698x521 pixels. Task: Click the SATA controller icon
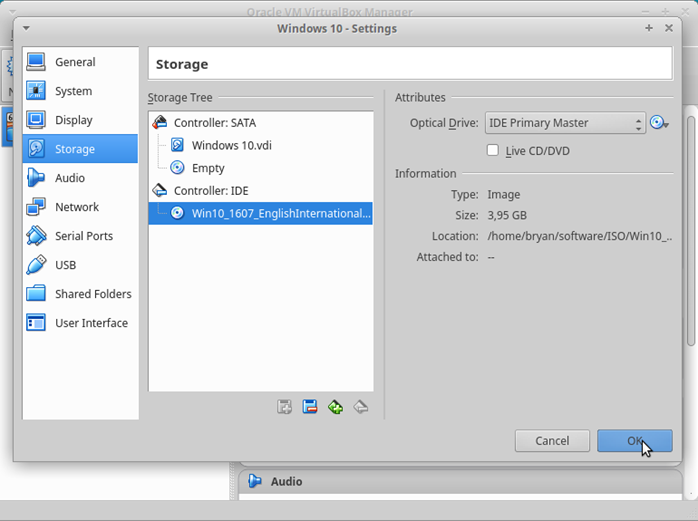tap(159, 122)
